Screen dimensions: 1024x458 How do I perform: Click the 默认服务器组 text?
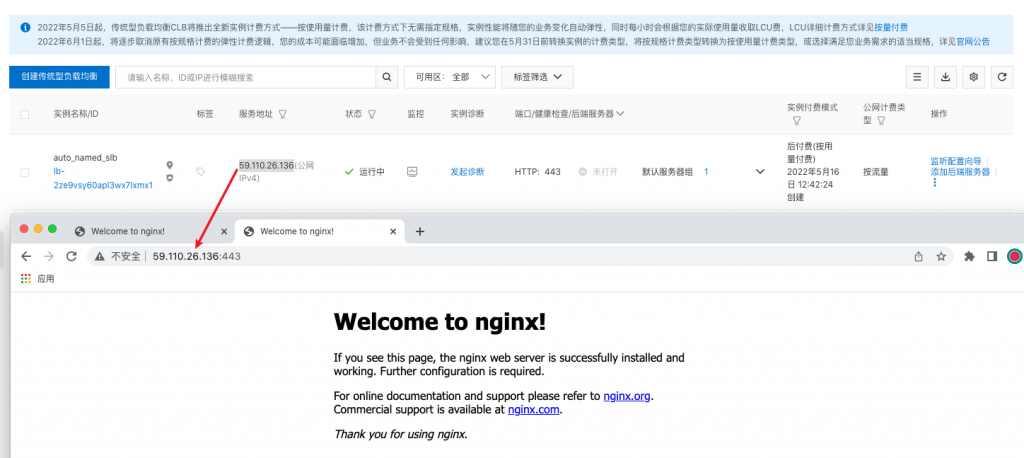[667, 172]
